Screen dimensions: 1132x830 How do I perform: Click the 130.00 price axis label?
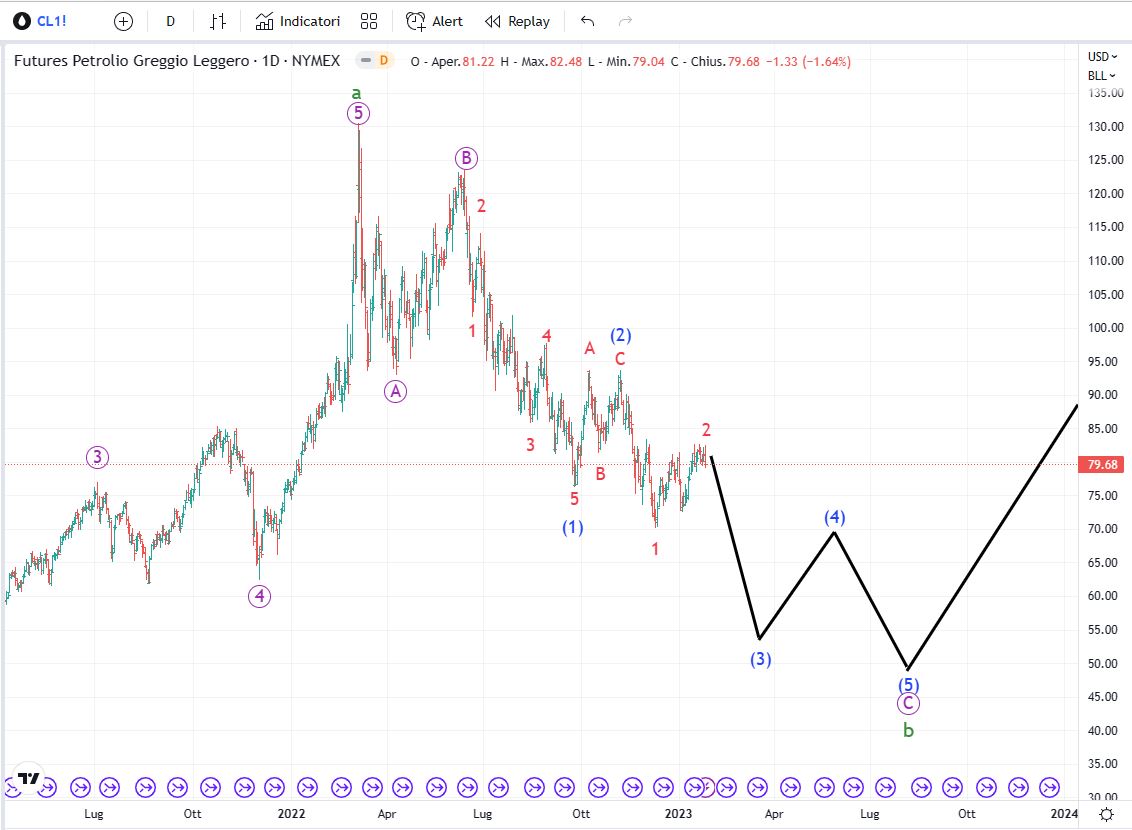(x=1105, y=126)
